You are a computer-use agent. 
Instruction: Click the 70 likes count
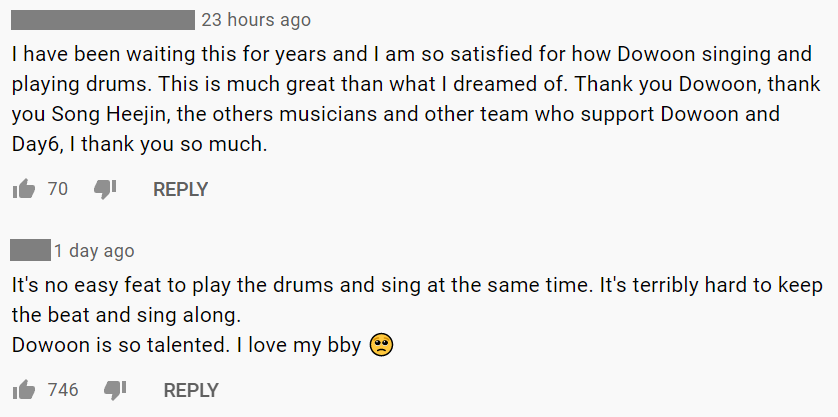pos(58,189)
